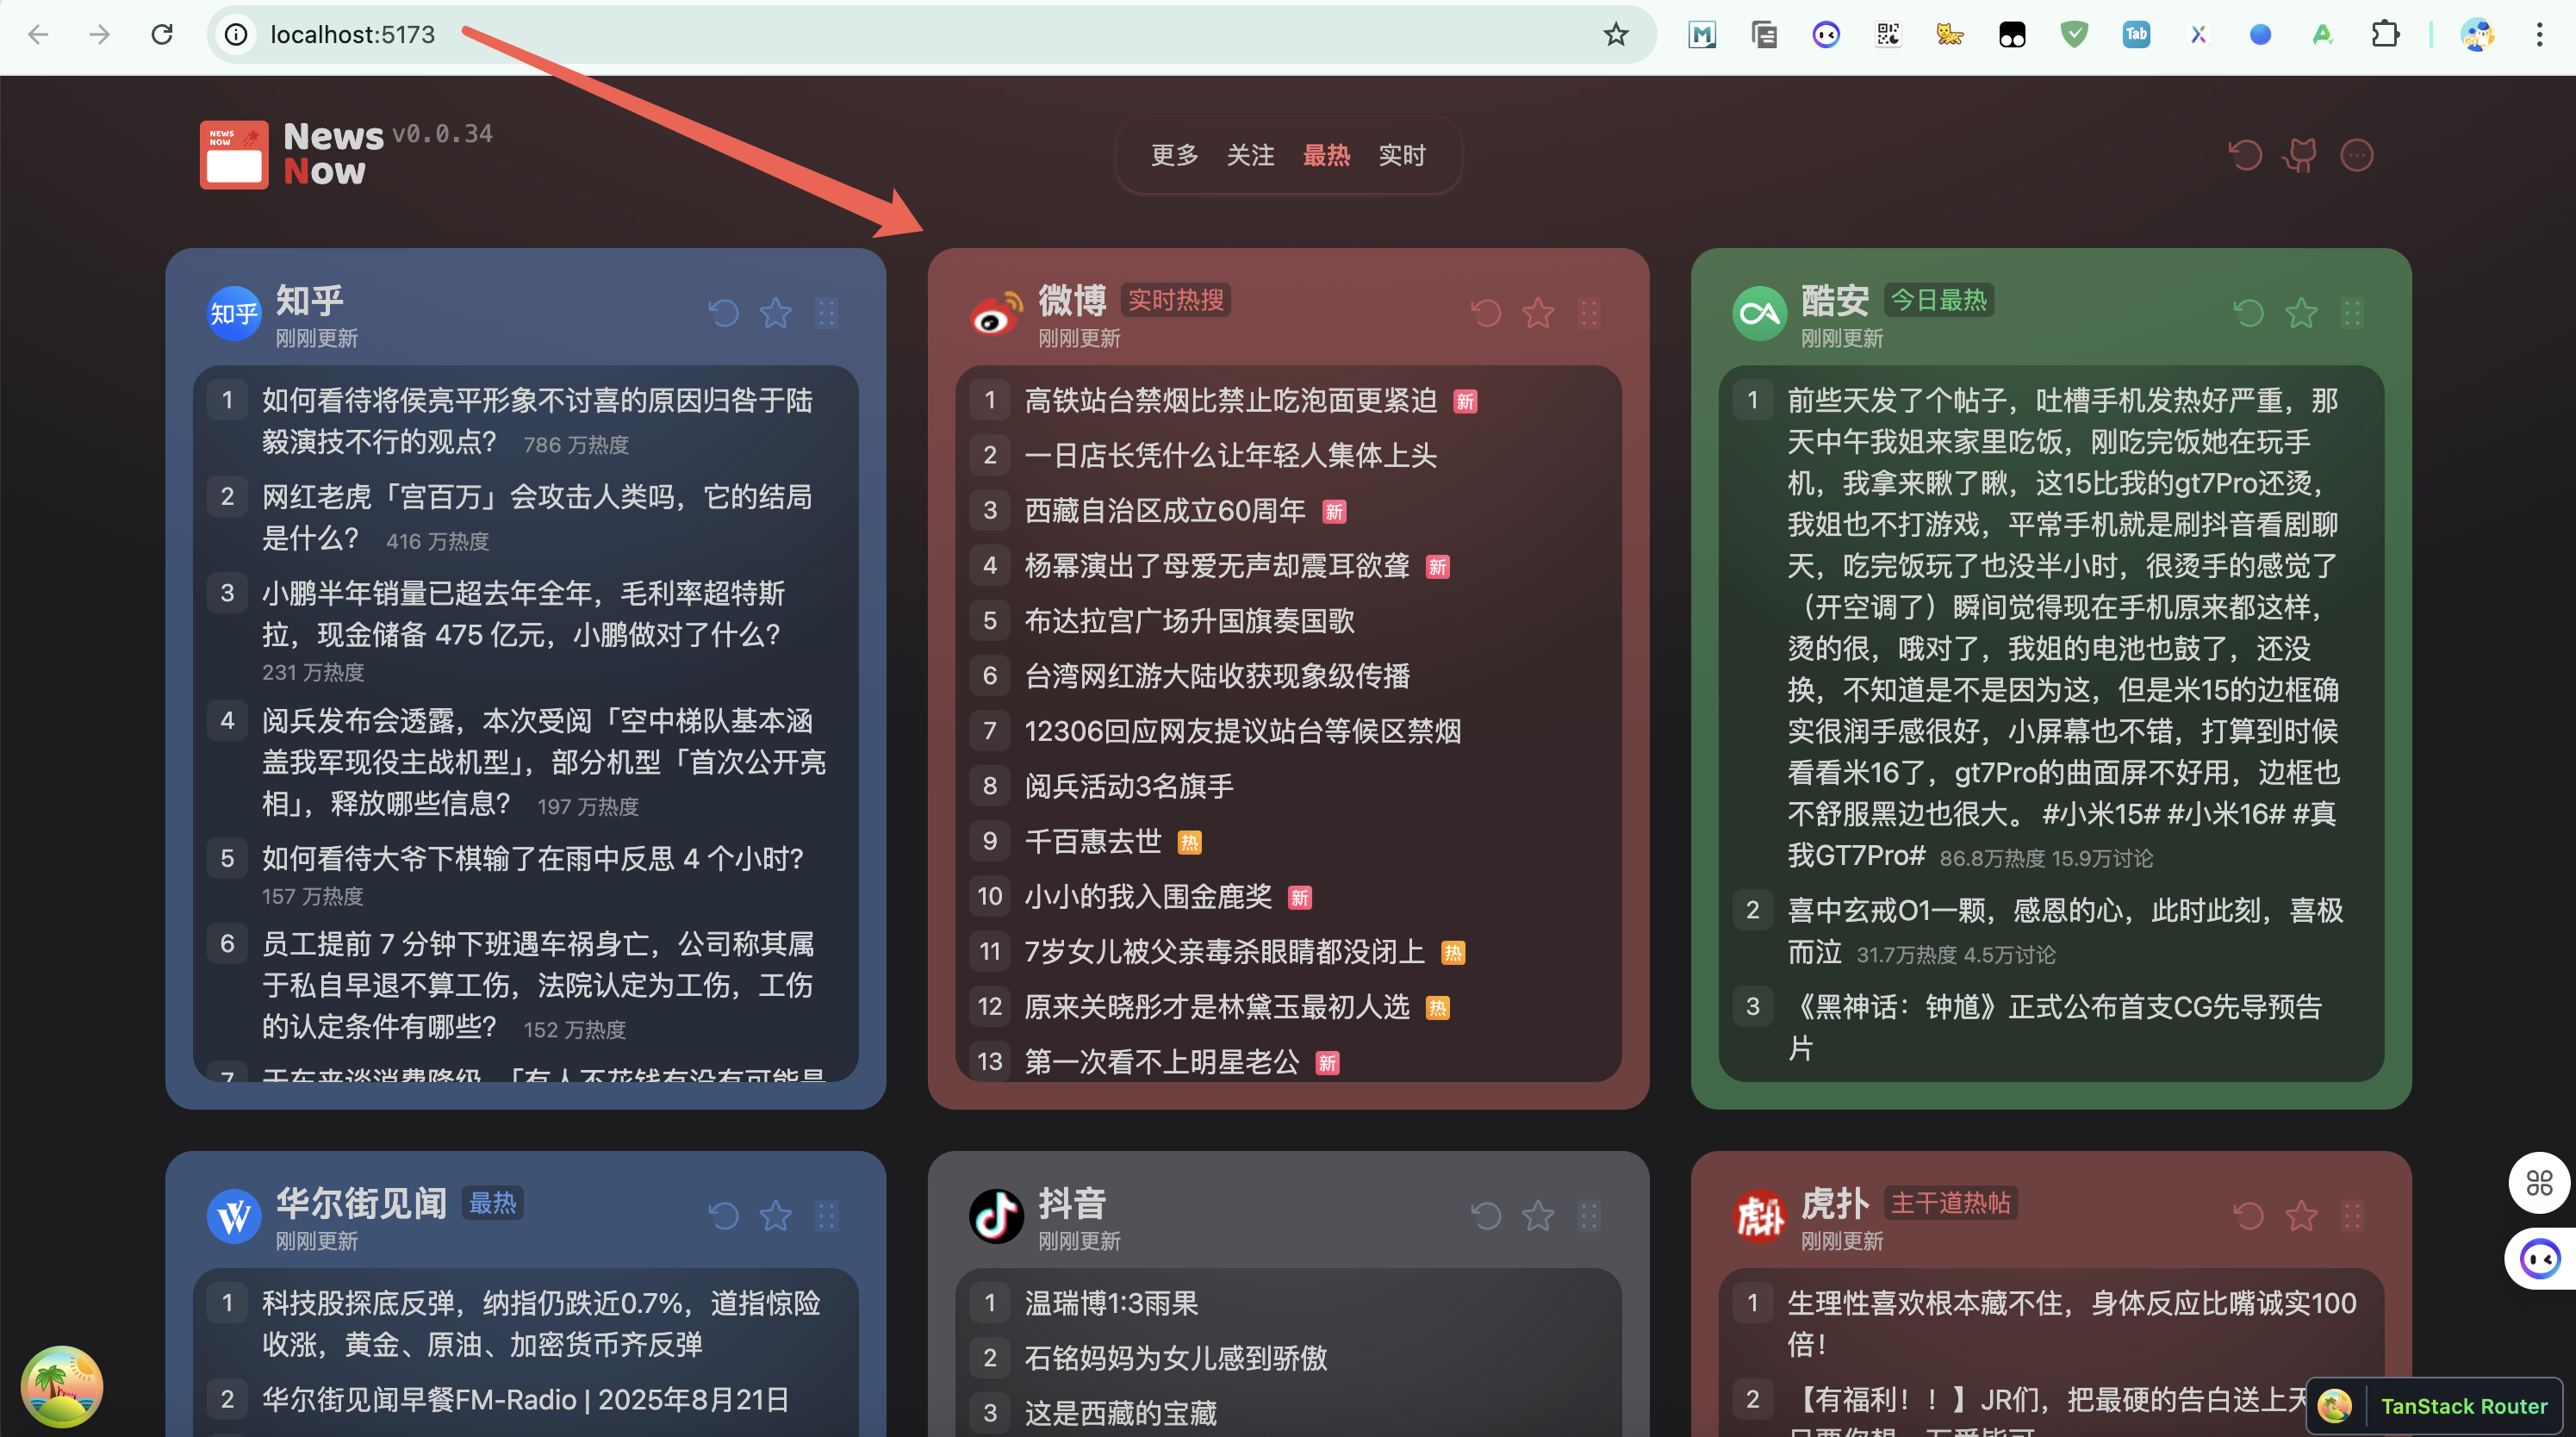Star the 微博 card as favorite
This screenshot has width=2576, height=1437.
tap(1538, 313)
